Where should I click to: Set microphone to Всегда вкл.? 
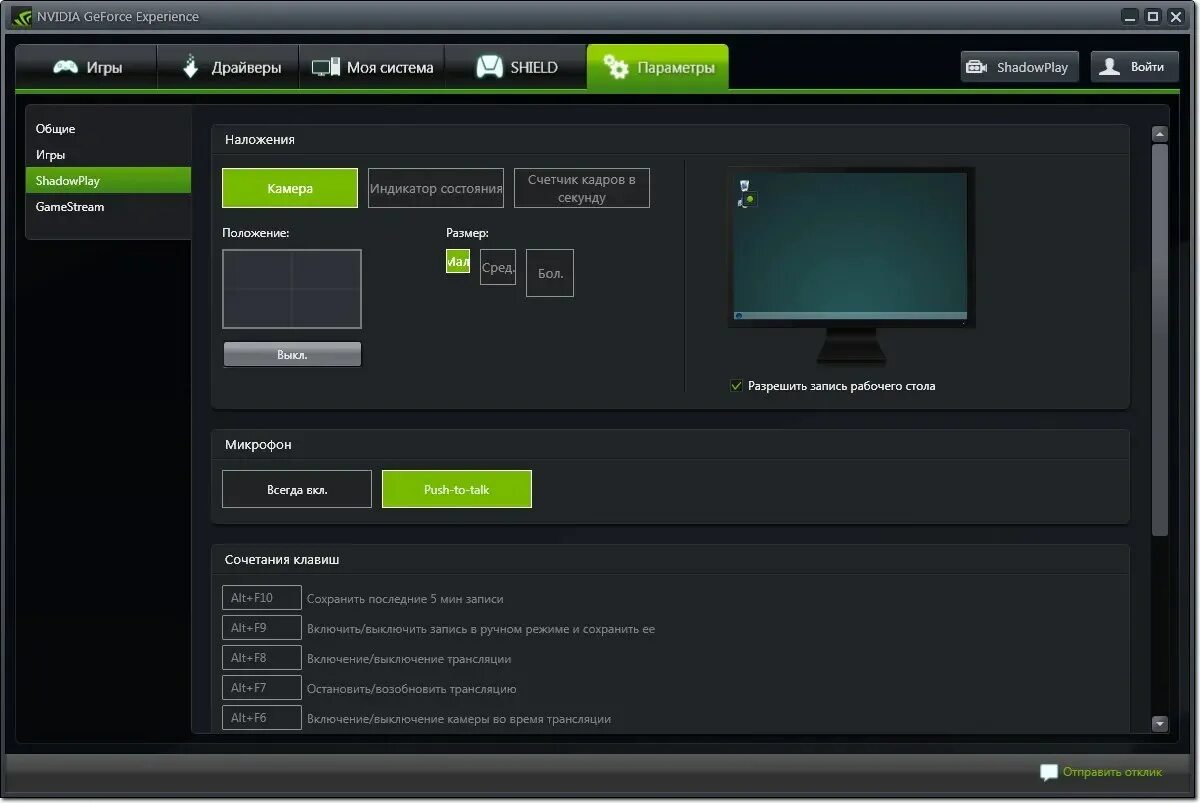pos(297,490)
